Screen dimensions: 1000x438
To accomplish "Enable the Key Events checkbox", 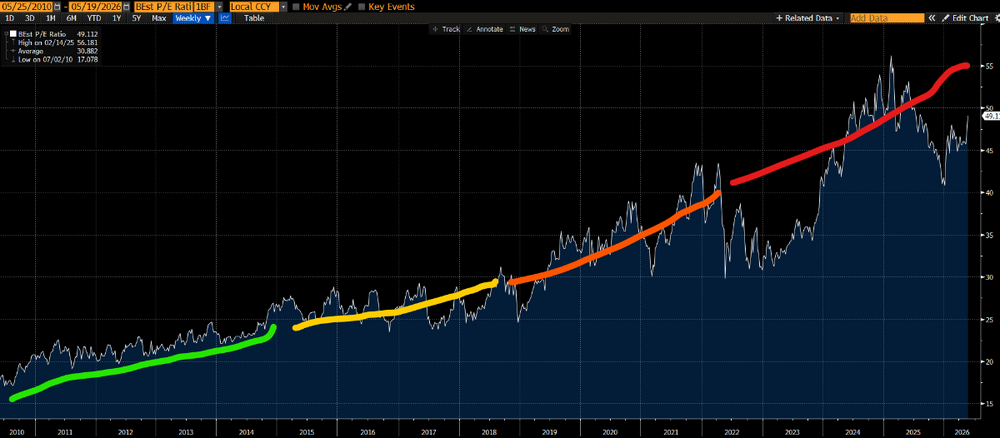I will (362, 7).
